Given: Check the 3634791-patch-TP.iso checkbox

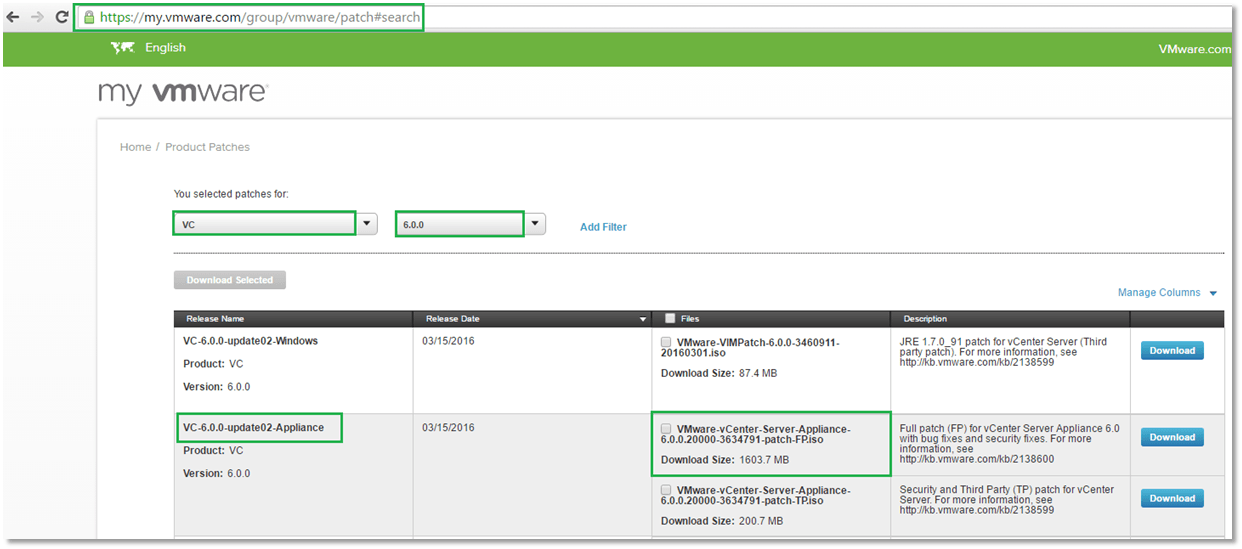Looking at the screenshot, I should pos(666,490).
